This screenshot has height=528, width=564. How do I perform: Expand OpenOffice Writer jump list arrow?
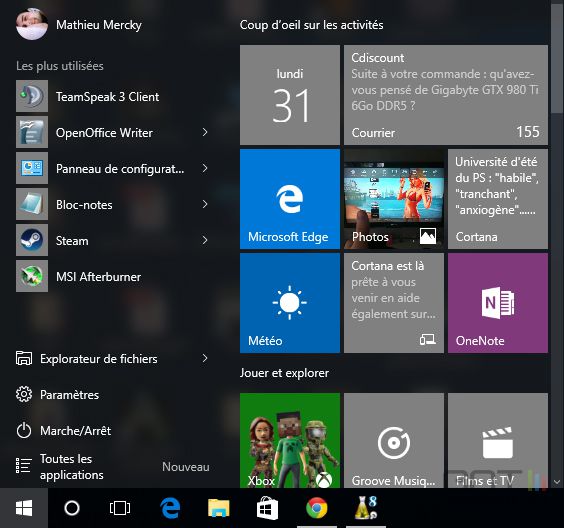[205, 132]
